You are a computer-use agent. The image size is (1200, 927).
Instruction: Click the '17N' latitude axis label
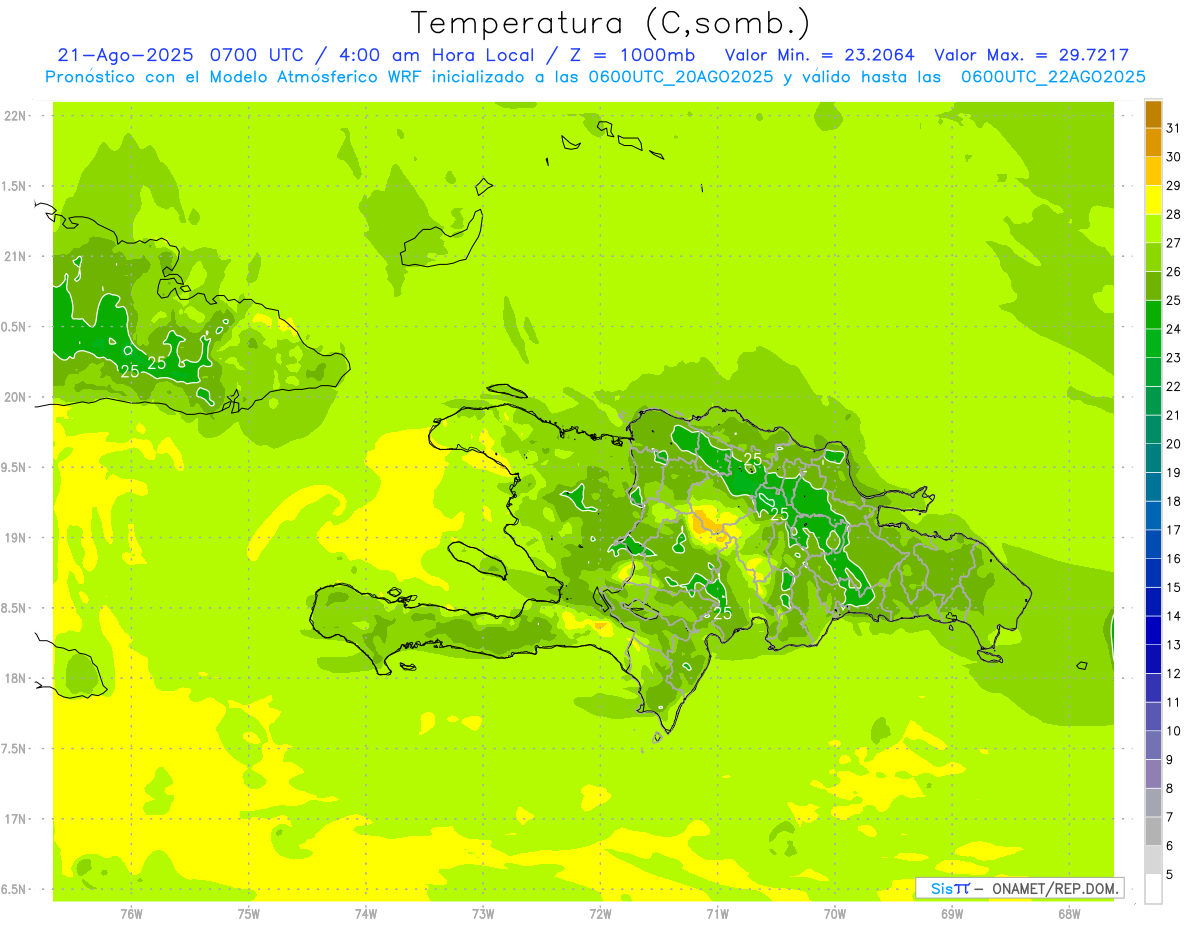pyautogui.click(x=16, y=820)
